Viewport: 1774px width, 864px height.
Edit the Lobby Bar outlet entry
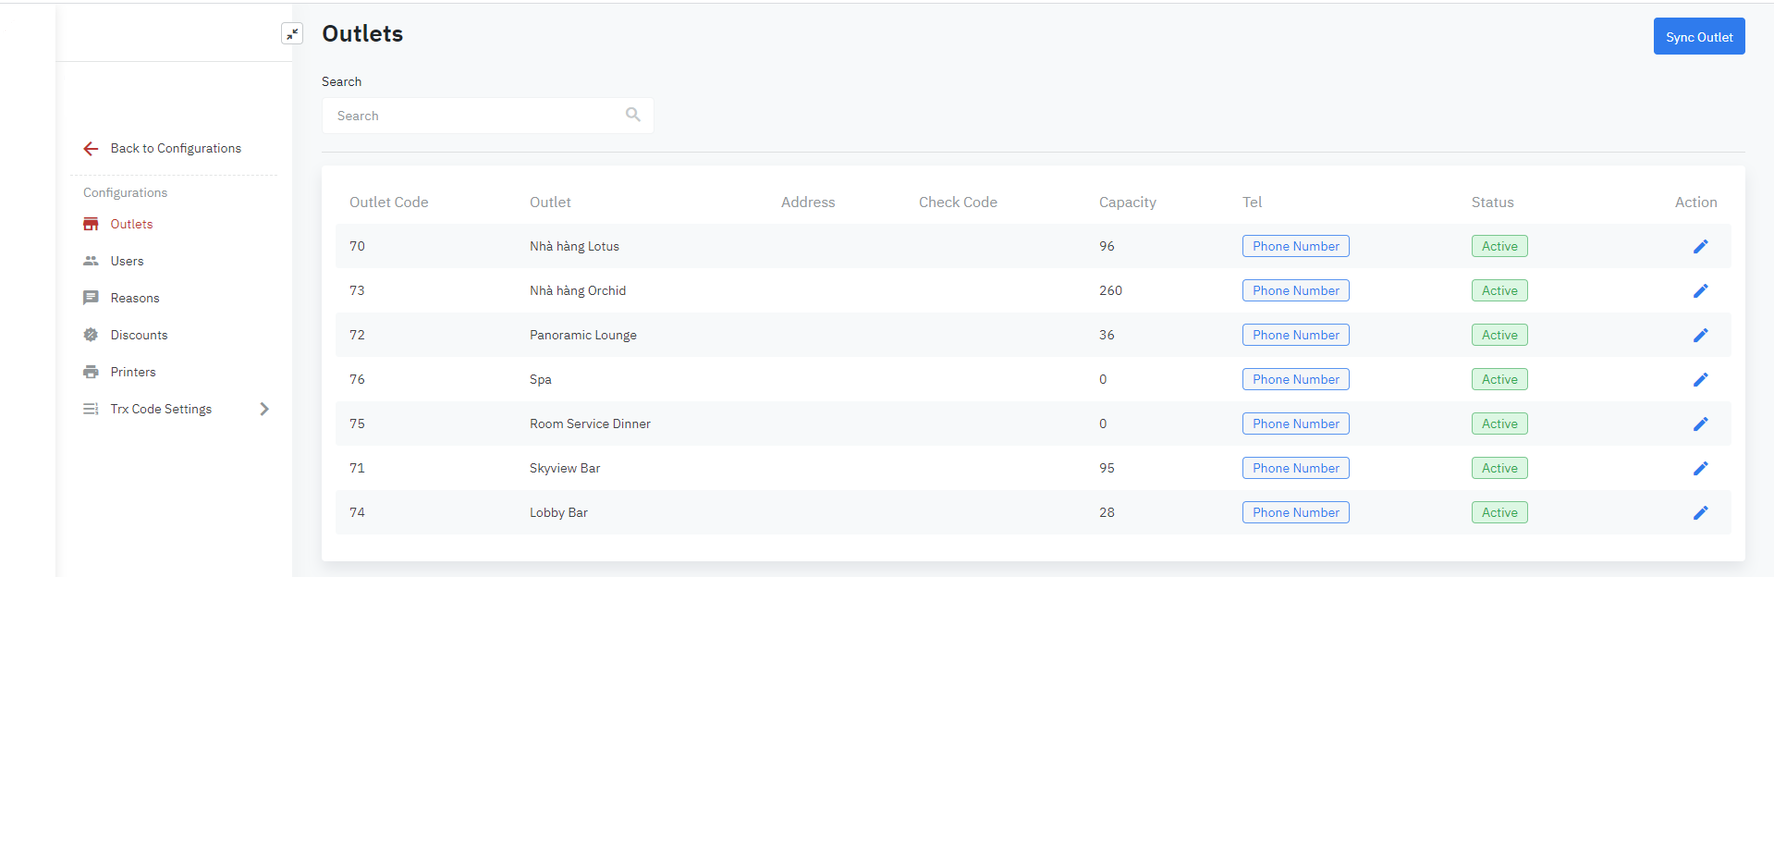point(1700,513)
